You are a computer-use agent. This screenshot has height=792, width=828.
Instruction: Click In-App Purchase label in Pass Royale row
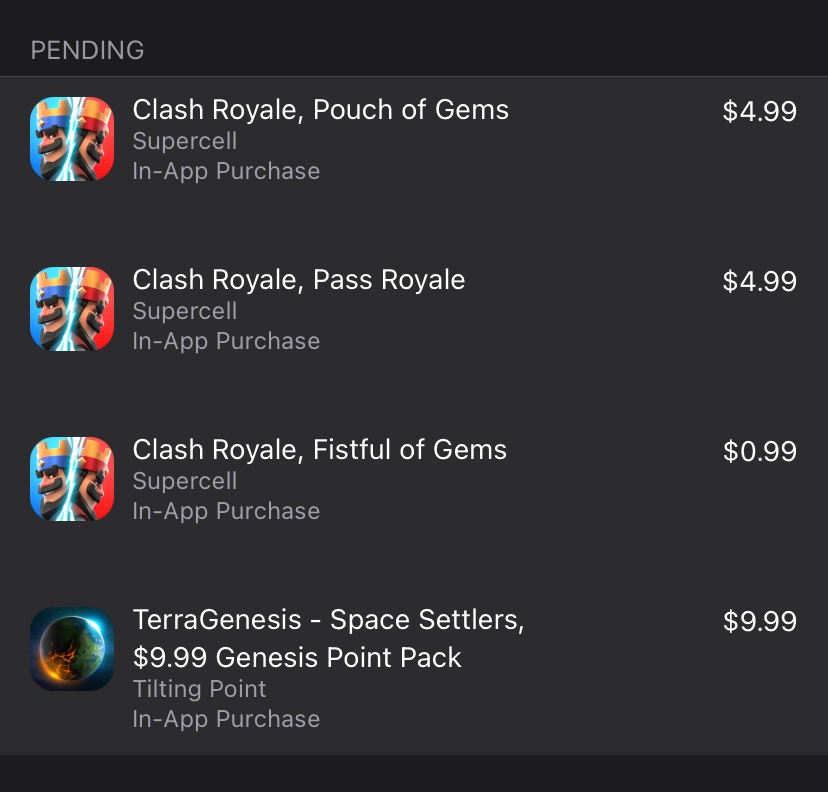(226, 341)
